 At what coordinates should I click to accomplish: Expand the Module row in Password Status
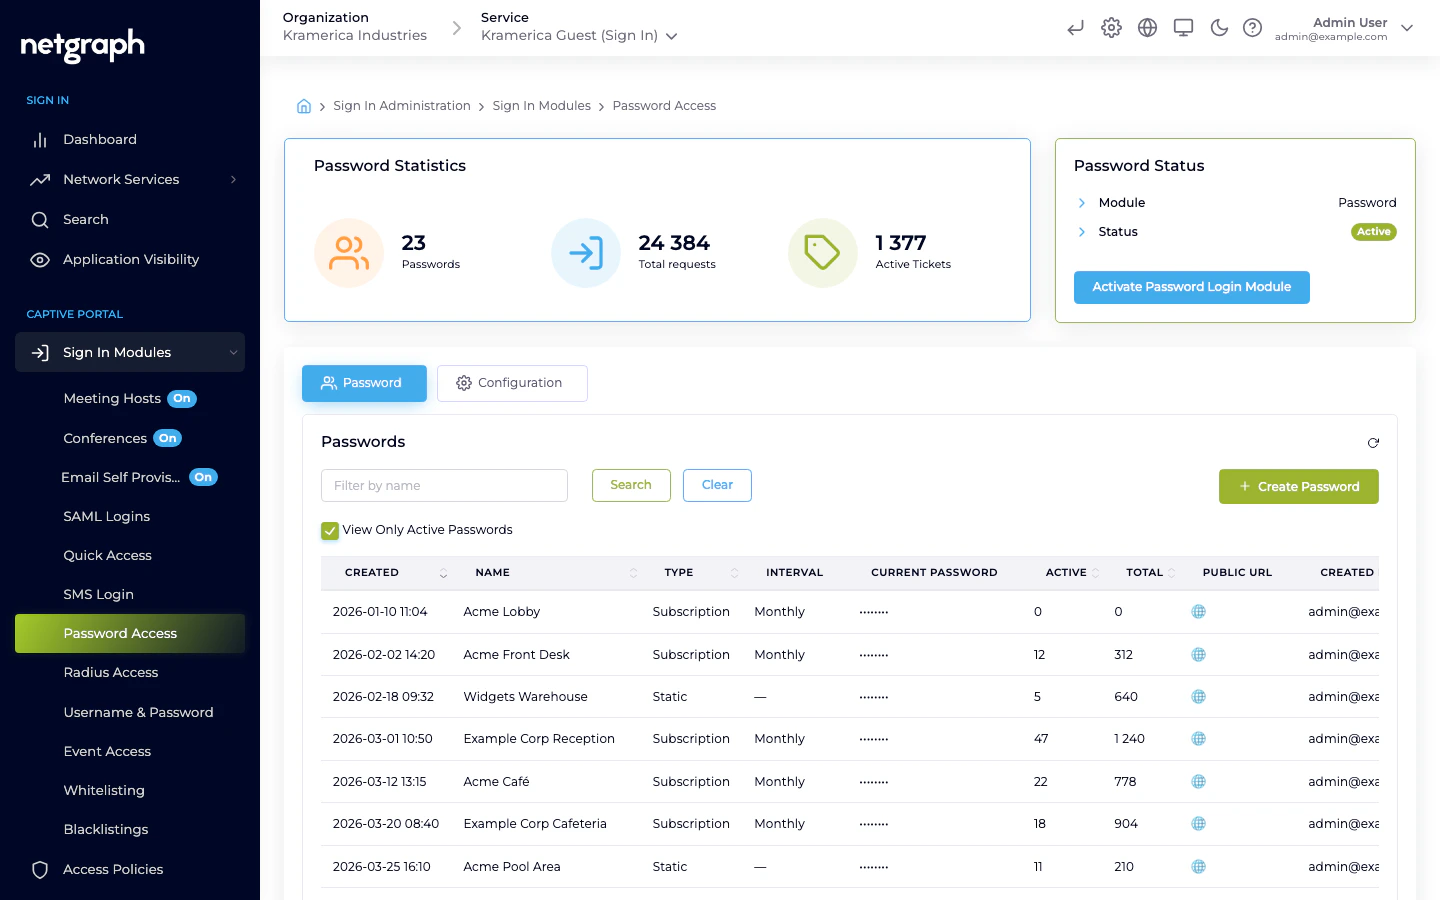click(1081, 202)
